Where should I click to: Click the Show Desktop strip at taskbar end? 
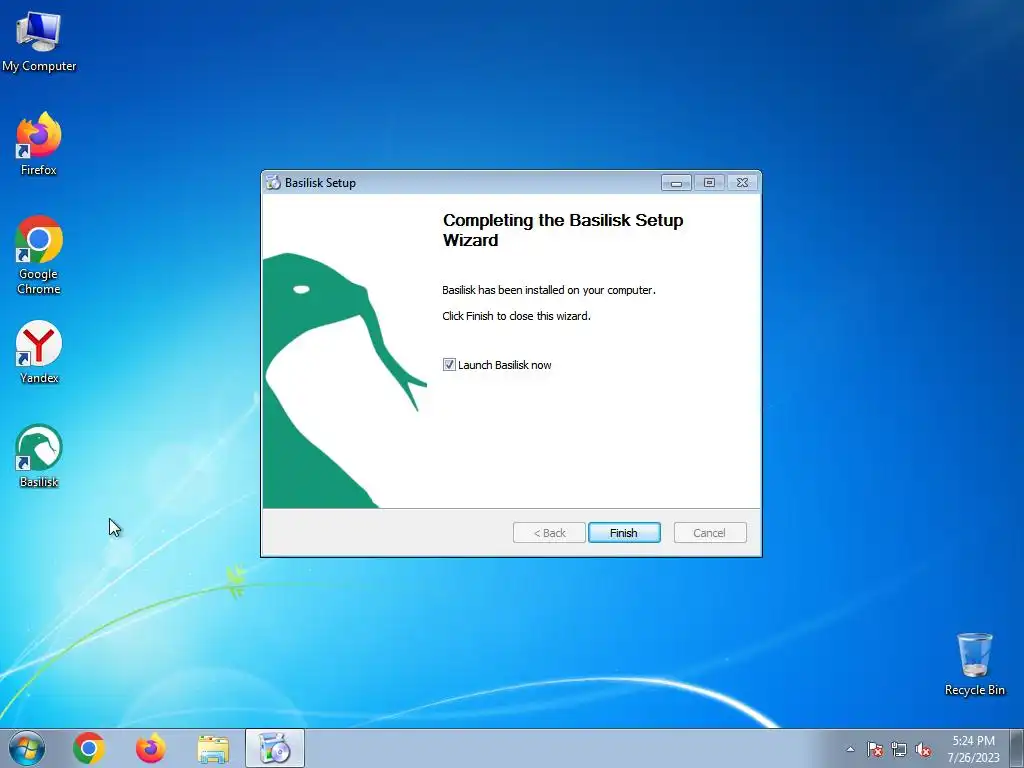click(x=1017, y=748)
